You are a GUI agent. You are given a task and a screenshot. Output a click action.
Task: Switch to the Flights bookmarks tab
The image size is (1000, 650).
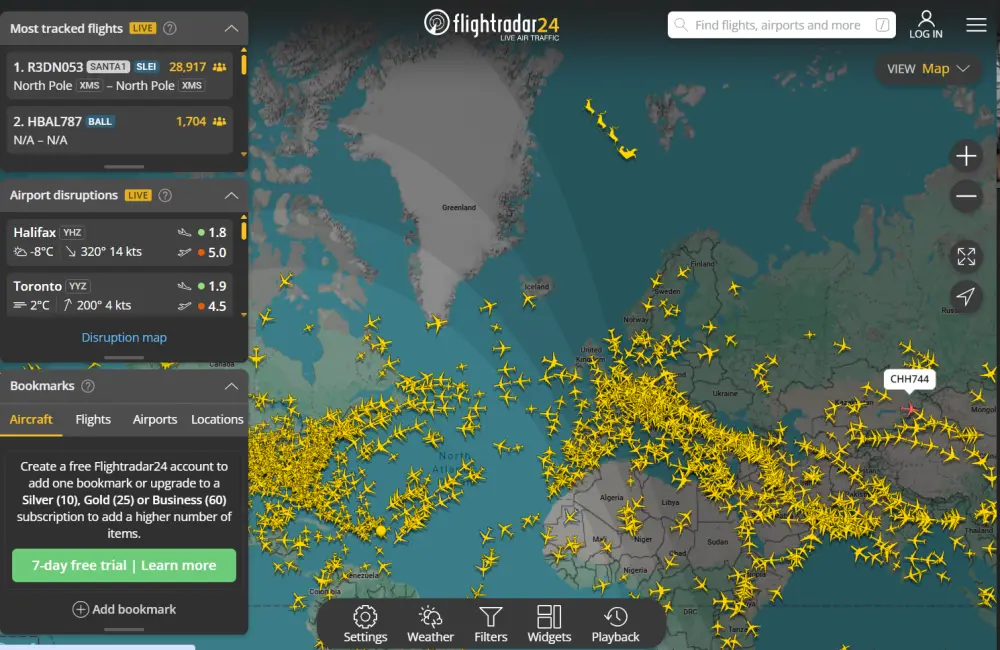click(93, 420)
